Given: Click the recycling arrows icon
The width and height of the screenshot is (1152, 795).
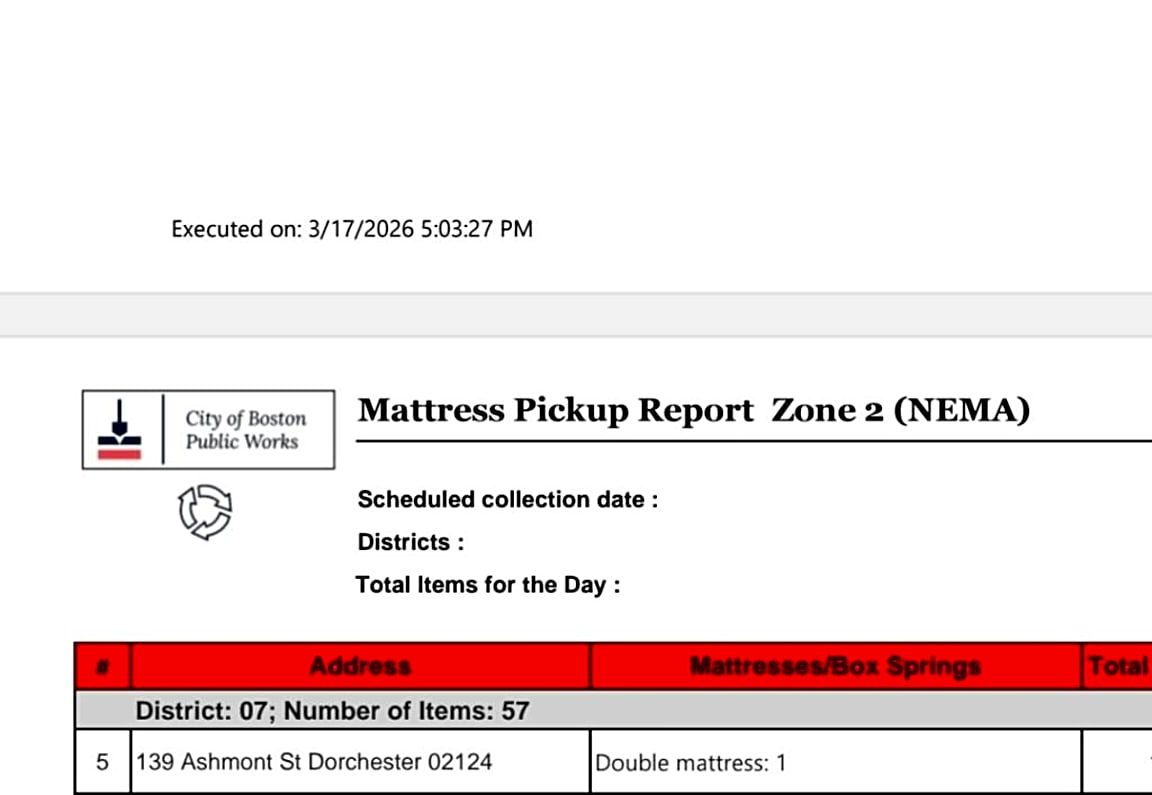Looking at the screenshot, I should click(x=205, y=512).
